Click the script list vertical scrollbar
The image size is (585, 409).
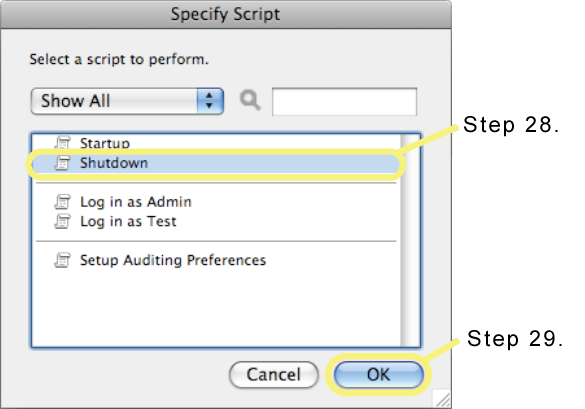[x=410, y=240]
